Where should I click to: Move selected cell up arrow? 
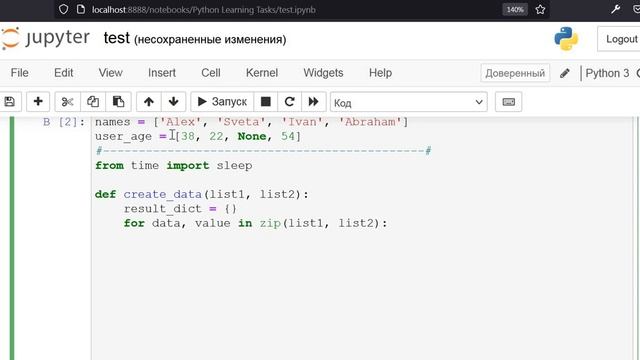[x=149, y=102]
